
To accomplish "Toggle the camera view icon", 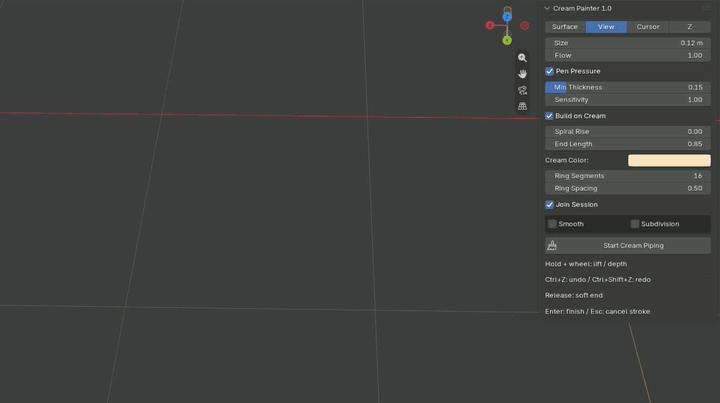I will (x=522, y=90).
